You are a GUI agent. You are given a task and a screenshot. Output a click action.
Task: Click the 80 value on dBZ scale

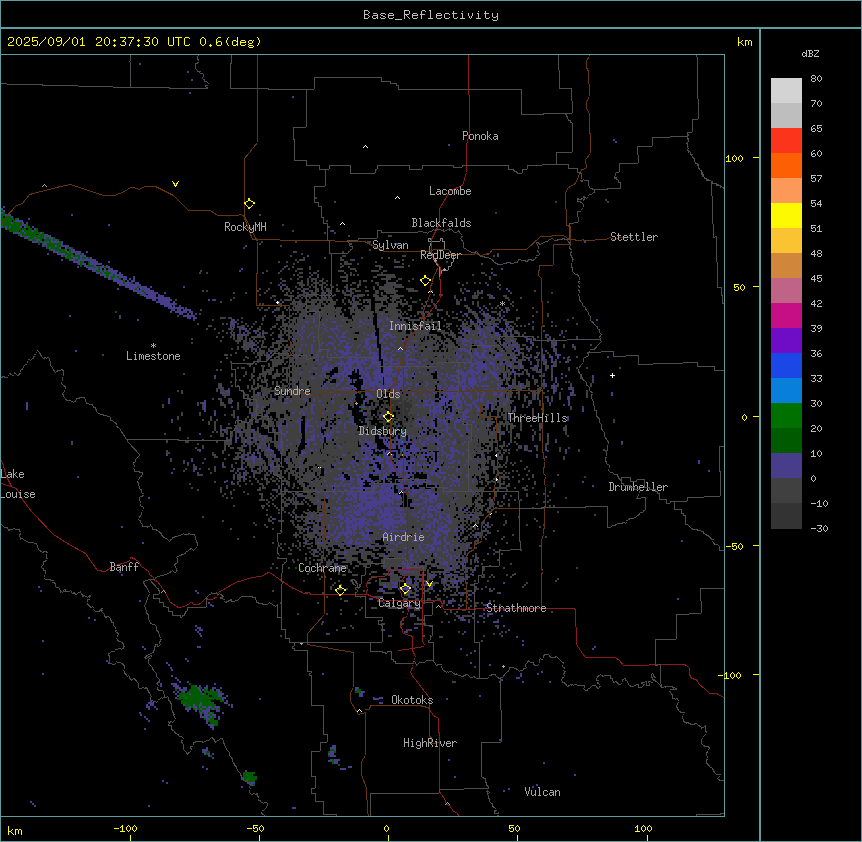816,79
